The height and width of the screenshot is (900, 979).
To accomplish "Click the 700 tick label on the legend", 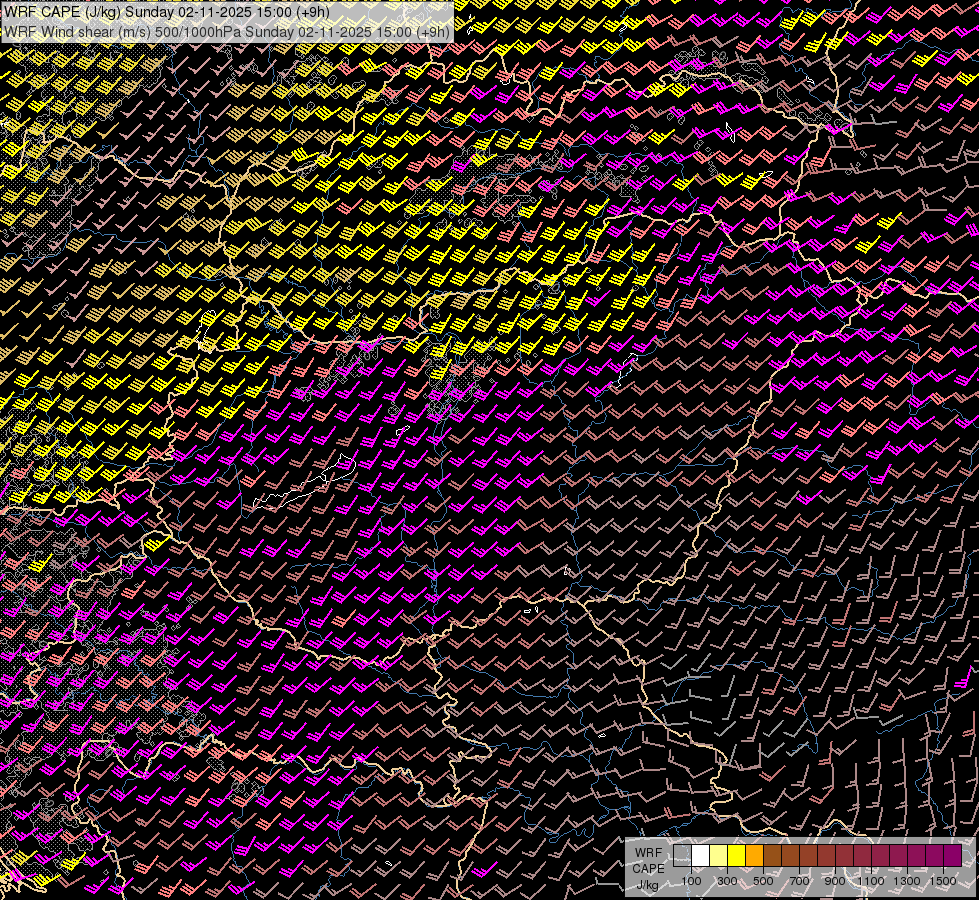I will click(x=799, y=881).
